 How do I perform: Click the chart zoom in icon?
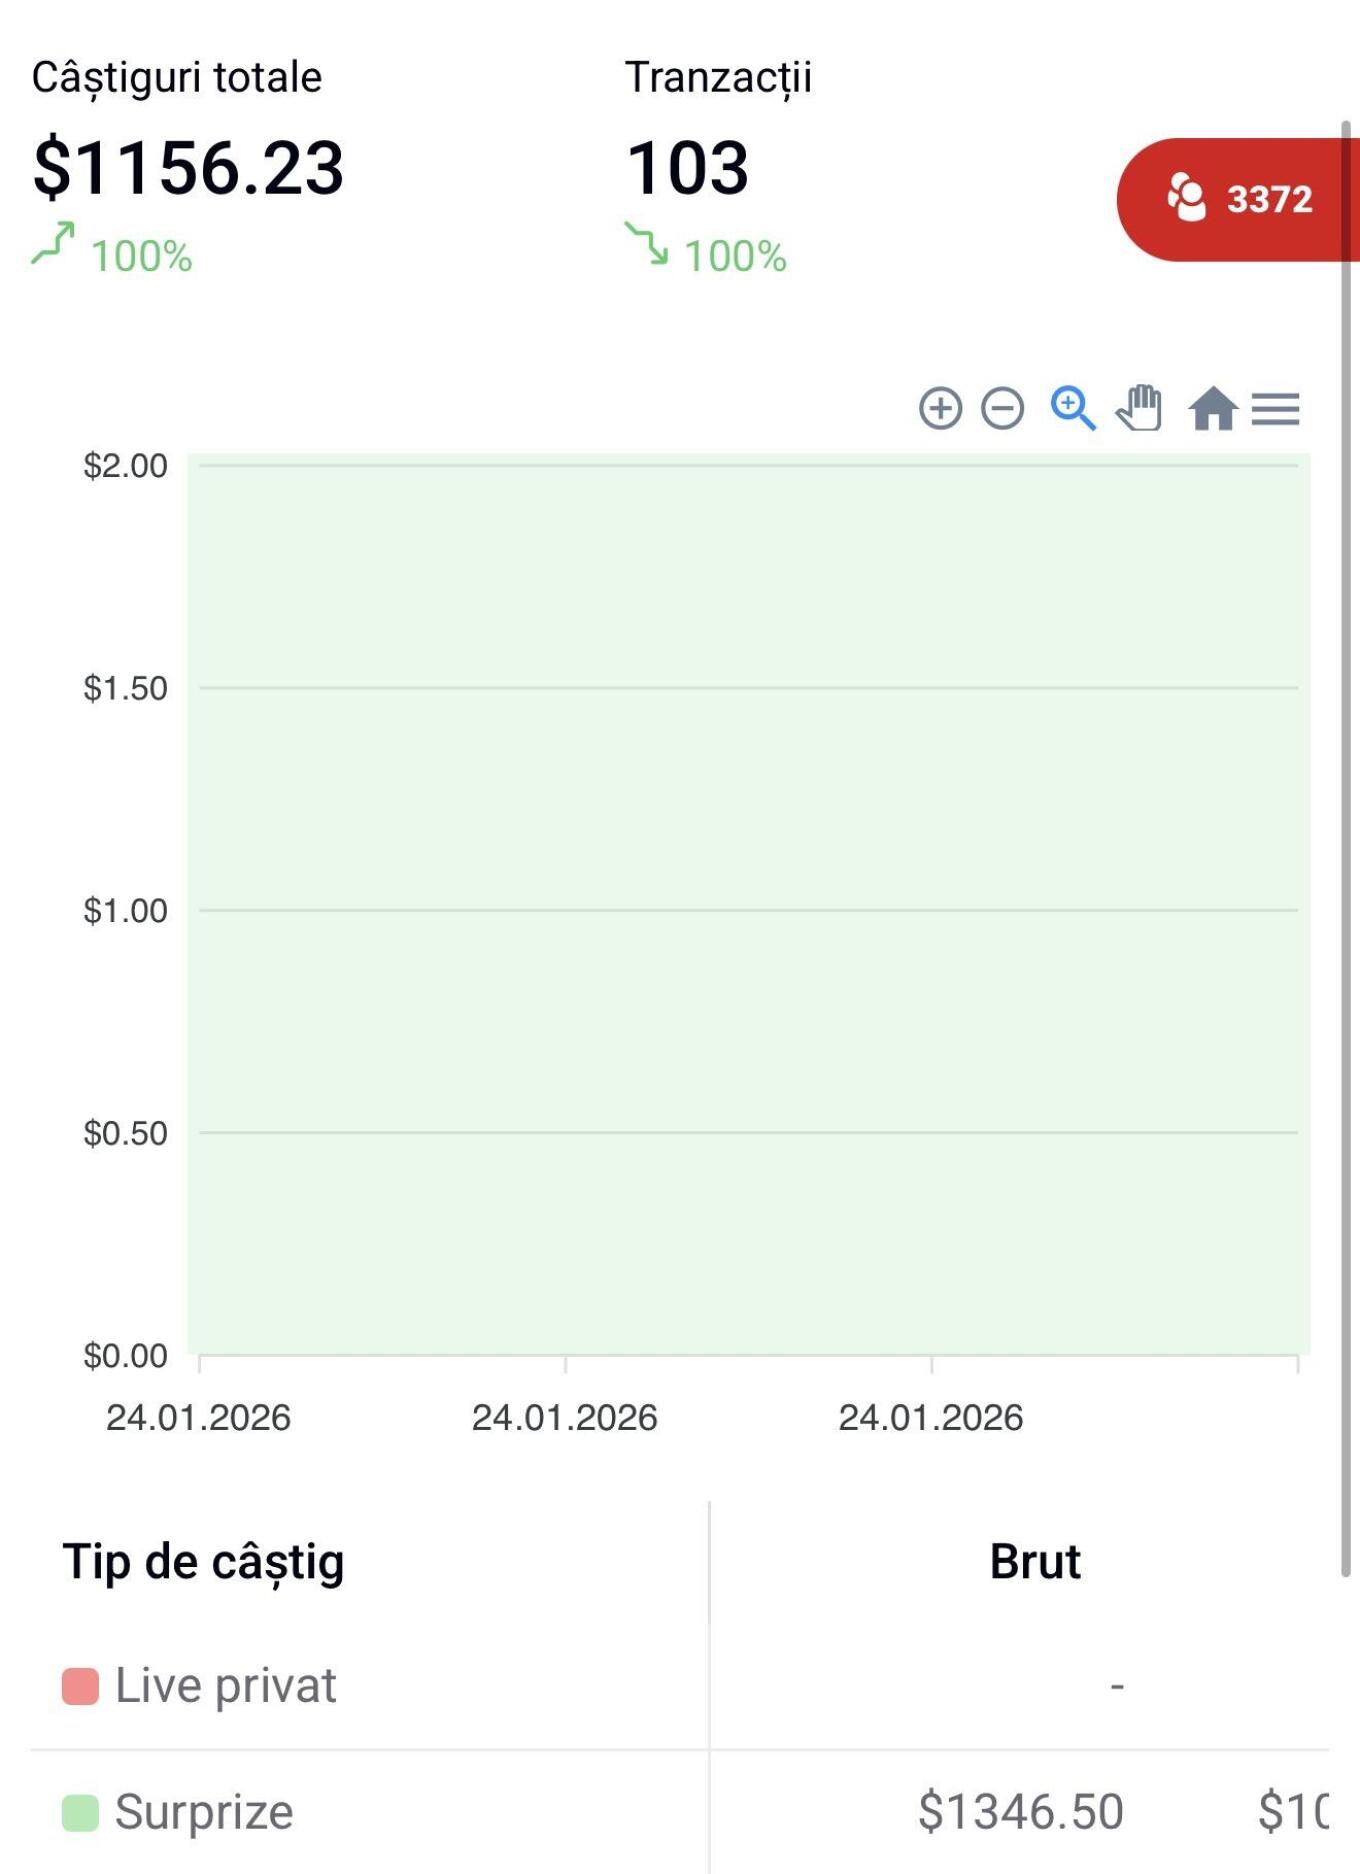pos(940,408)
